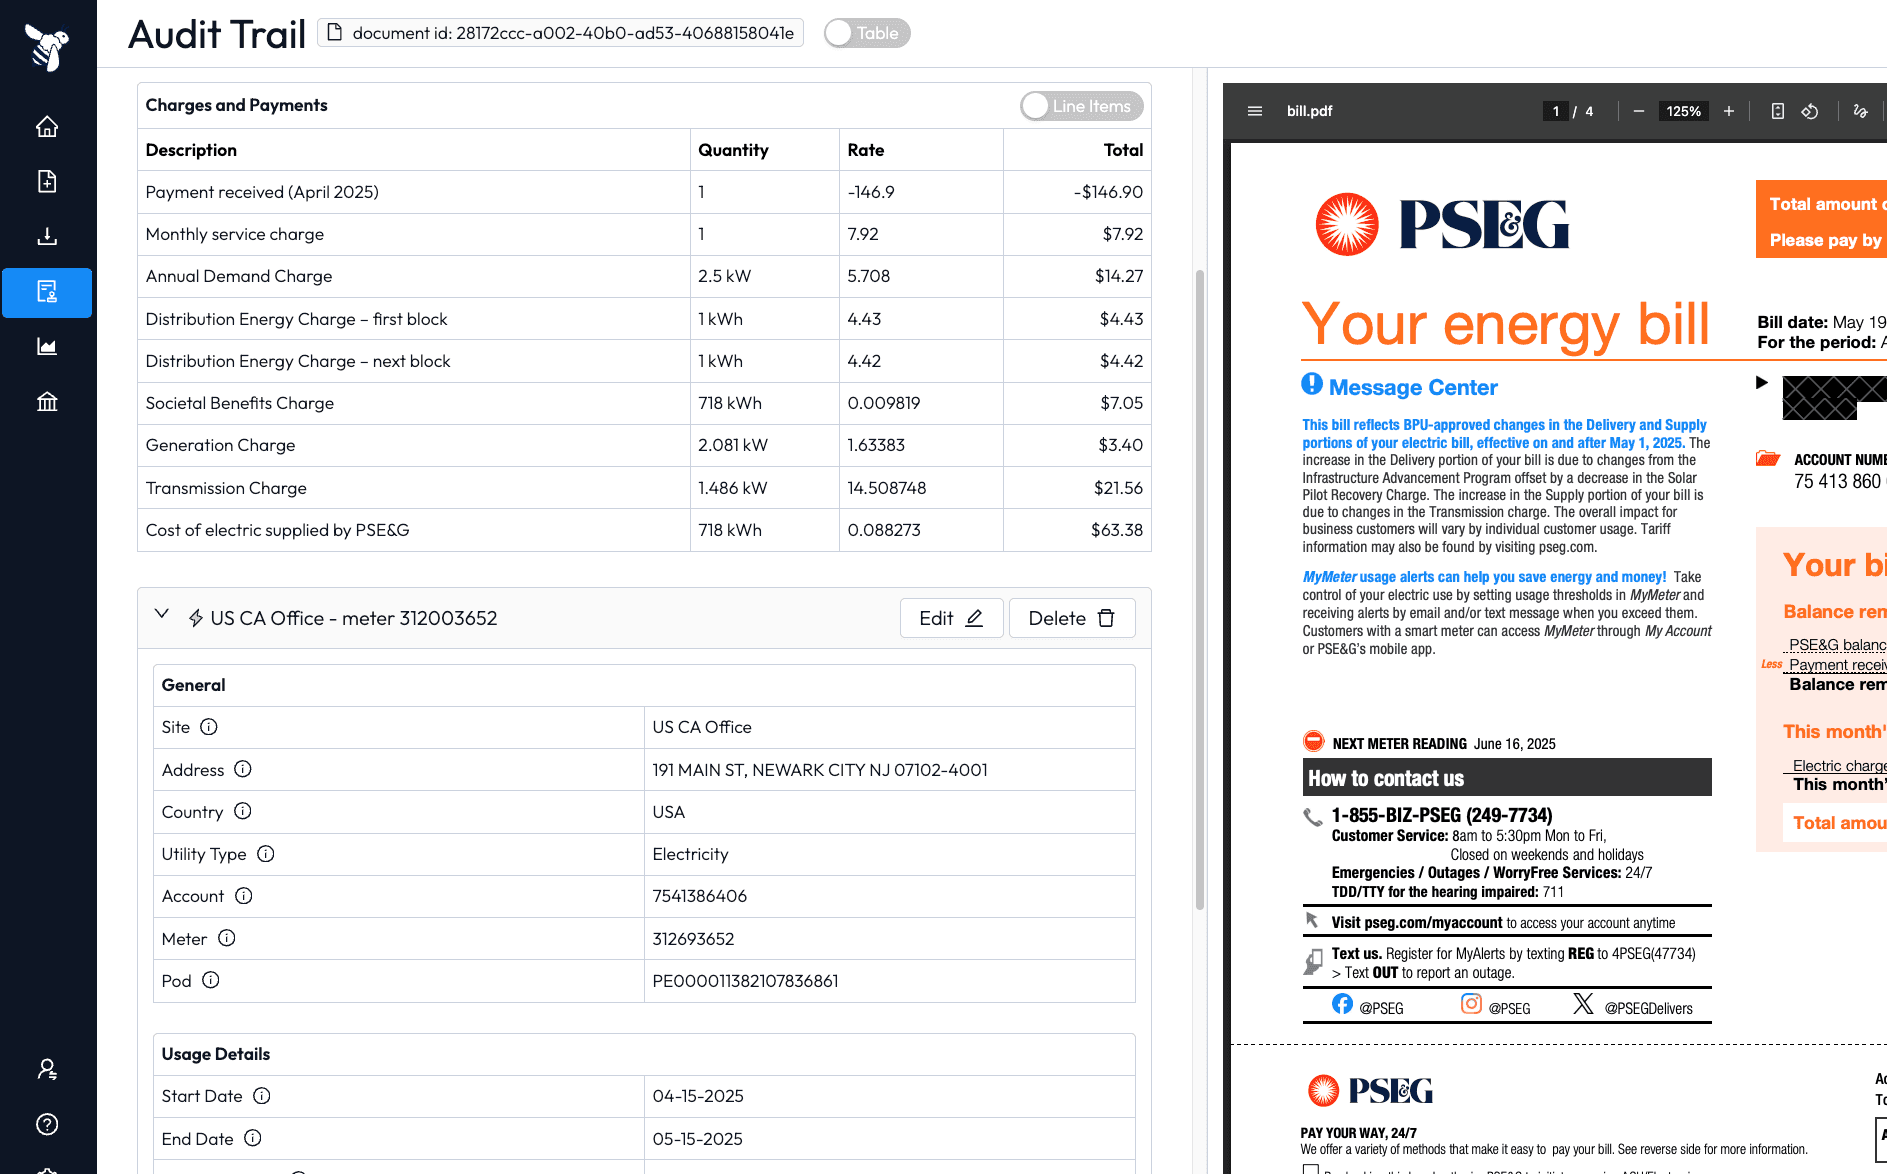
Task: Click the fit to page icon
Action: (1777, 111)
